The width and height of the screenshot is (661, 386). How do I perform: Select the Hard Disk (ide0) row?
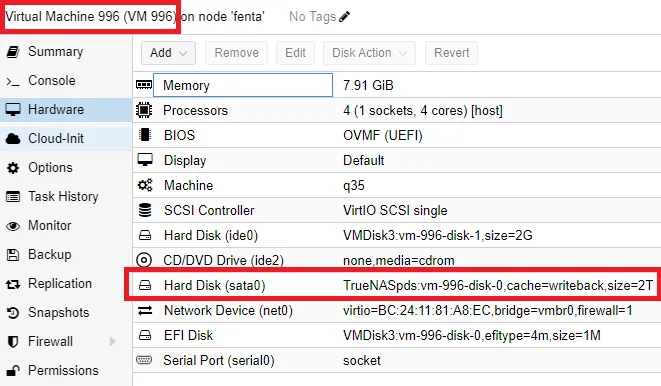(x=397, y=235)
